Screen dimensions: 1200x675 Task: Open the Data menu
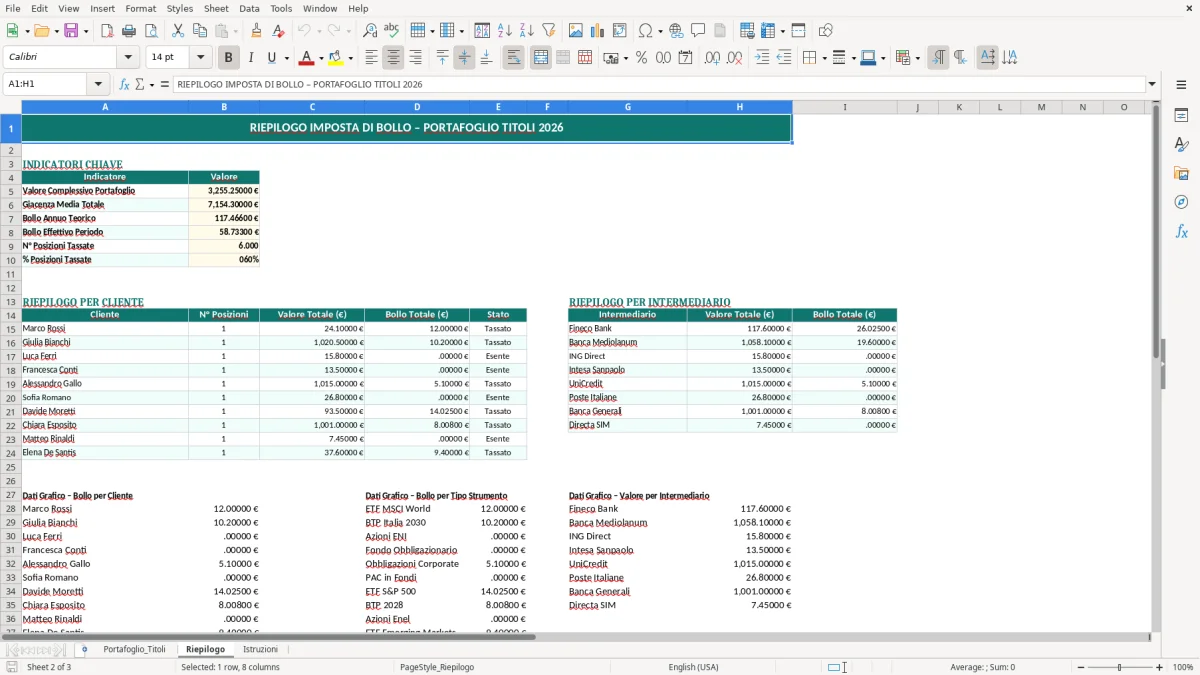(x=249, y=8)
